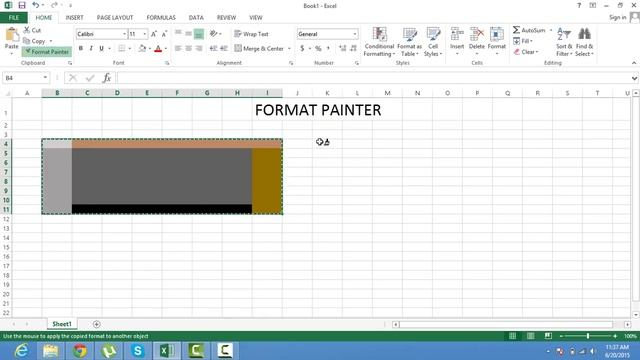The image size is (640, 360).
Task: Toggle Wrap Text
Action: click(x=251, y=34)
